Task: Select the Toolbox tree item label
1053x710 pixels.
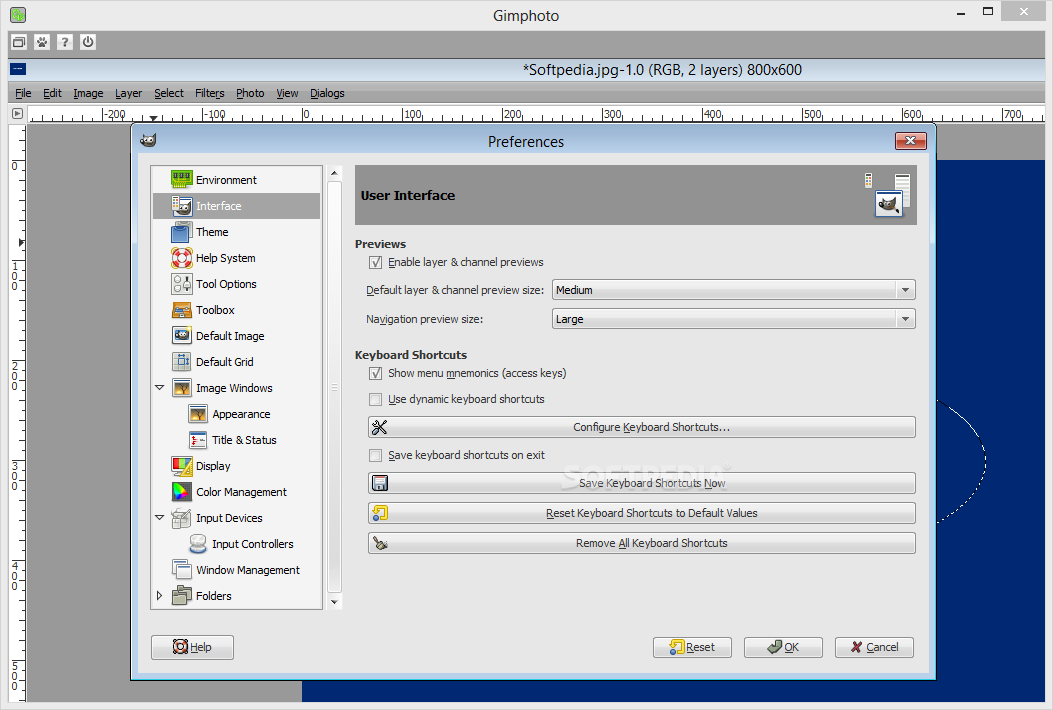Action: 215,310
